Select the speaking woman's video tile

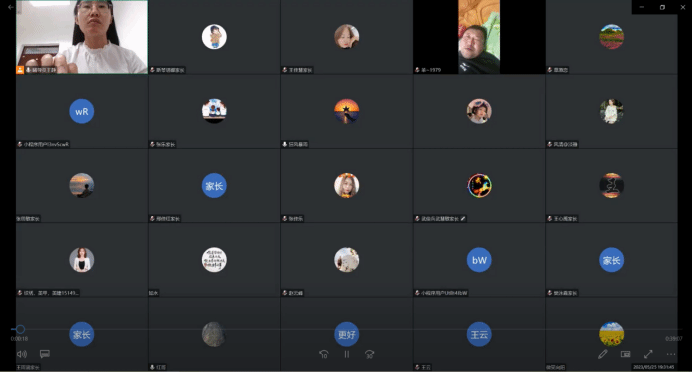tap(82, 37)
